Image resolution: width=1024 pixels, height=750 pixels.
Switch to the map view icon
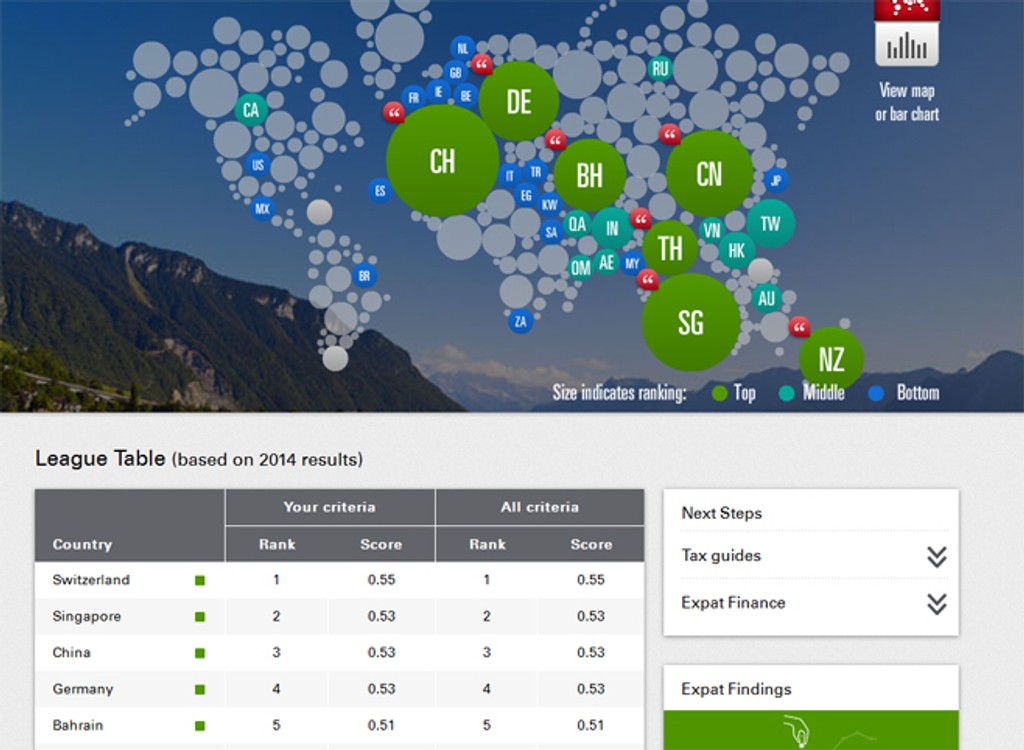tap(907, 9)
